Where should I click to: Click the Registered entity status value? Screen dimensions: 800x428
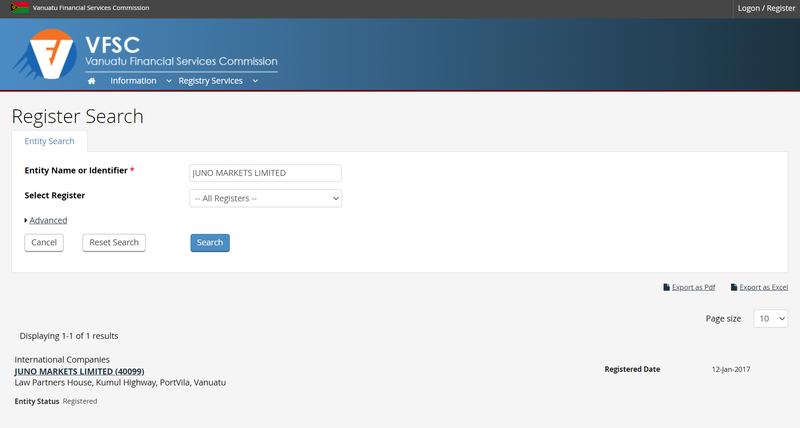pos(80,401)
